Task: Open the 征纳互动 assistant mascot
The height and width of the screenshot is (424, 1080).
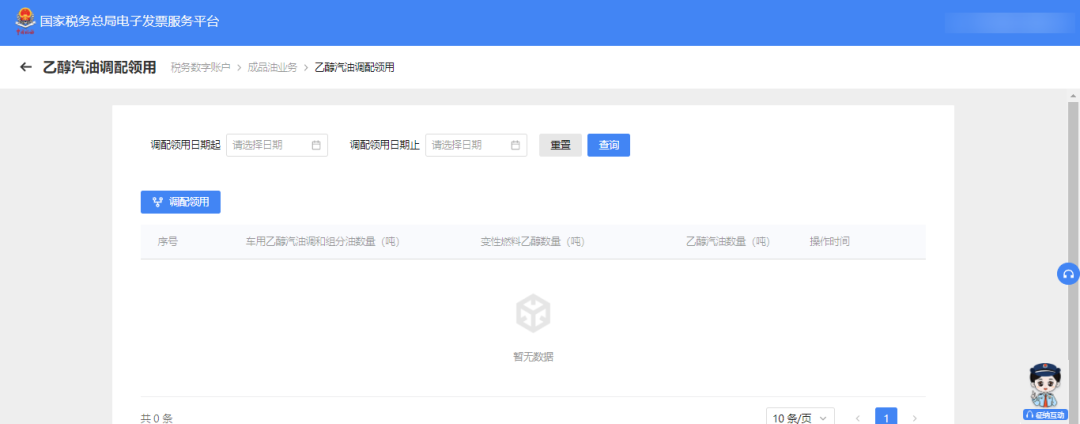Action: (x=1046, y=391)
